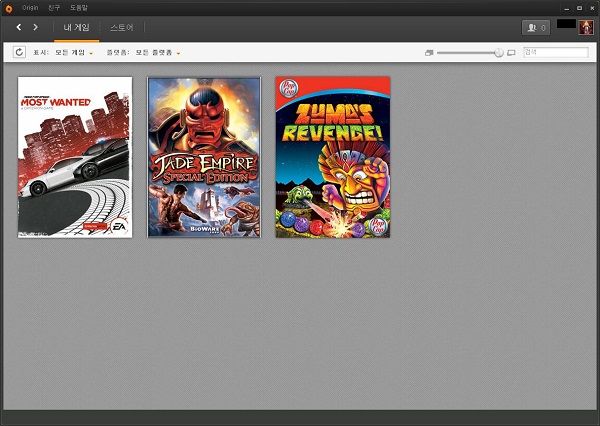
Task: Go forward with the right arrow
Action: click(36, 27)
